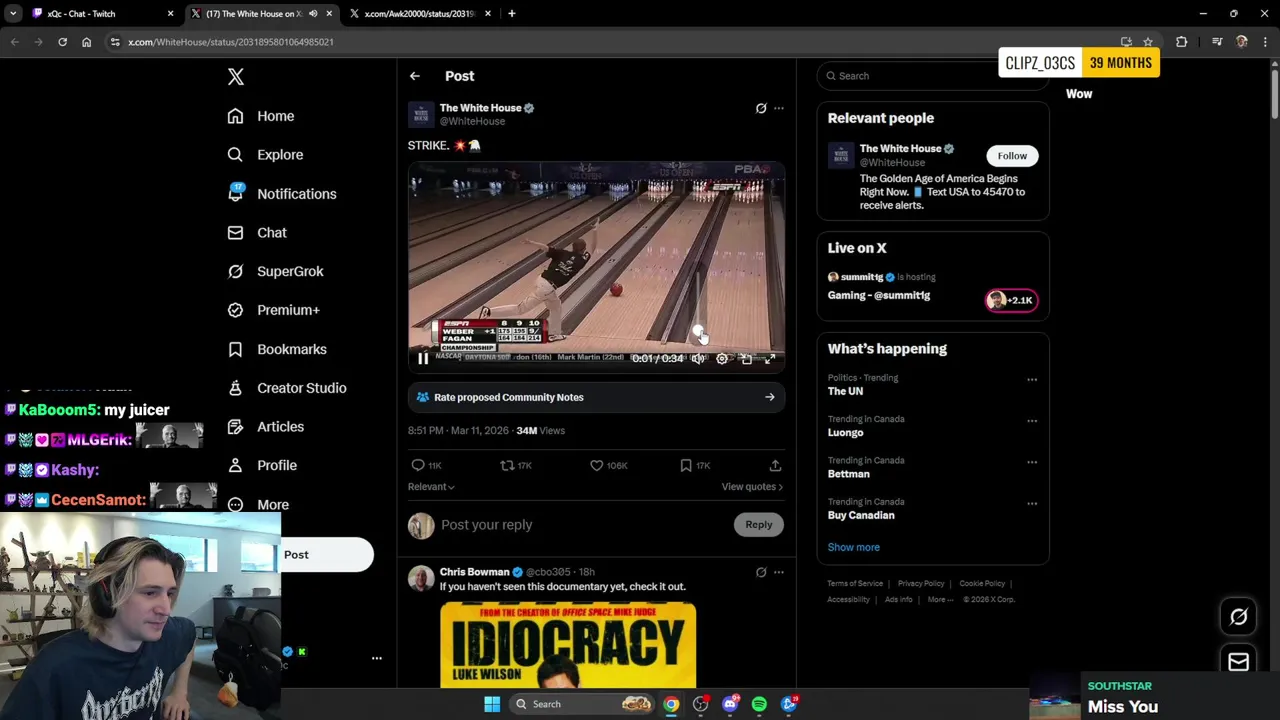
Task: Bookmark the White House post
Action: 694,465
